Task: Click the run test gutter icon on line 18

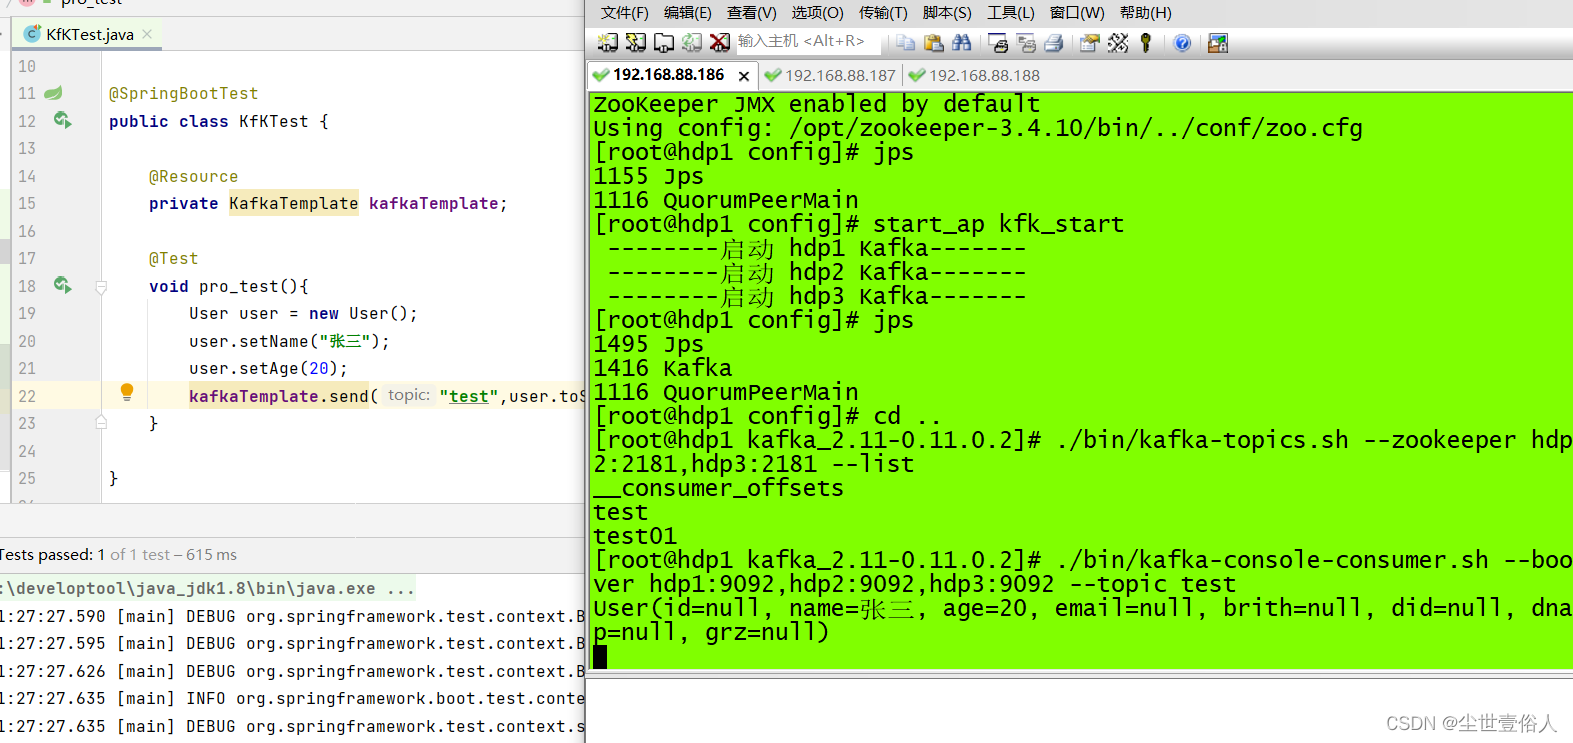Action: tap(62, 285)
